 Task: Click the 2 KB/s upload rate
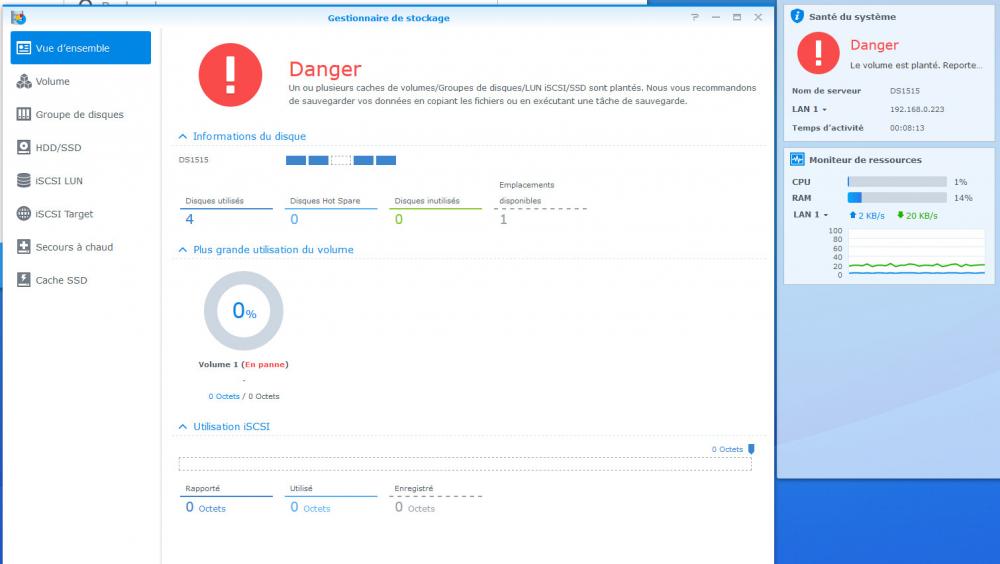pos(867,216)
